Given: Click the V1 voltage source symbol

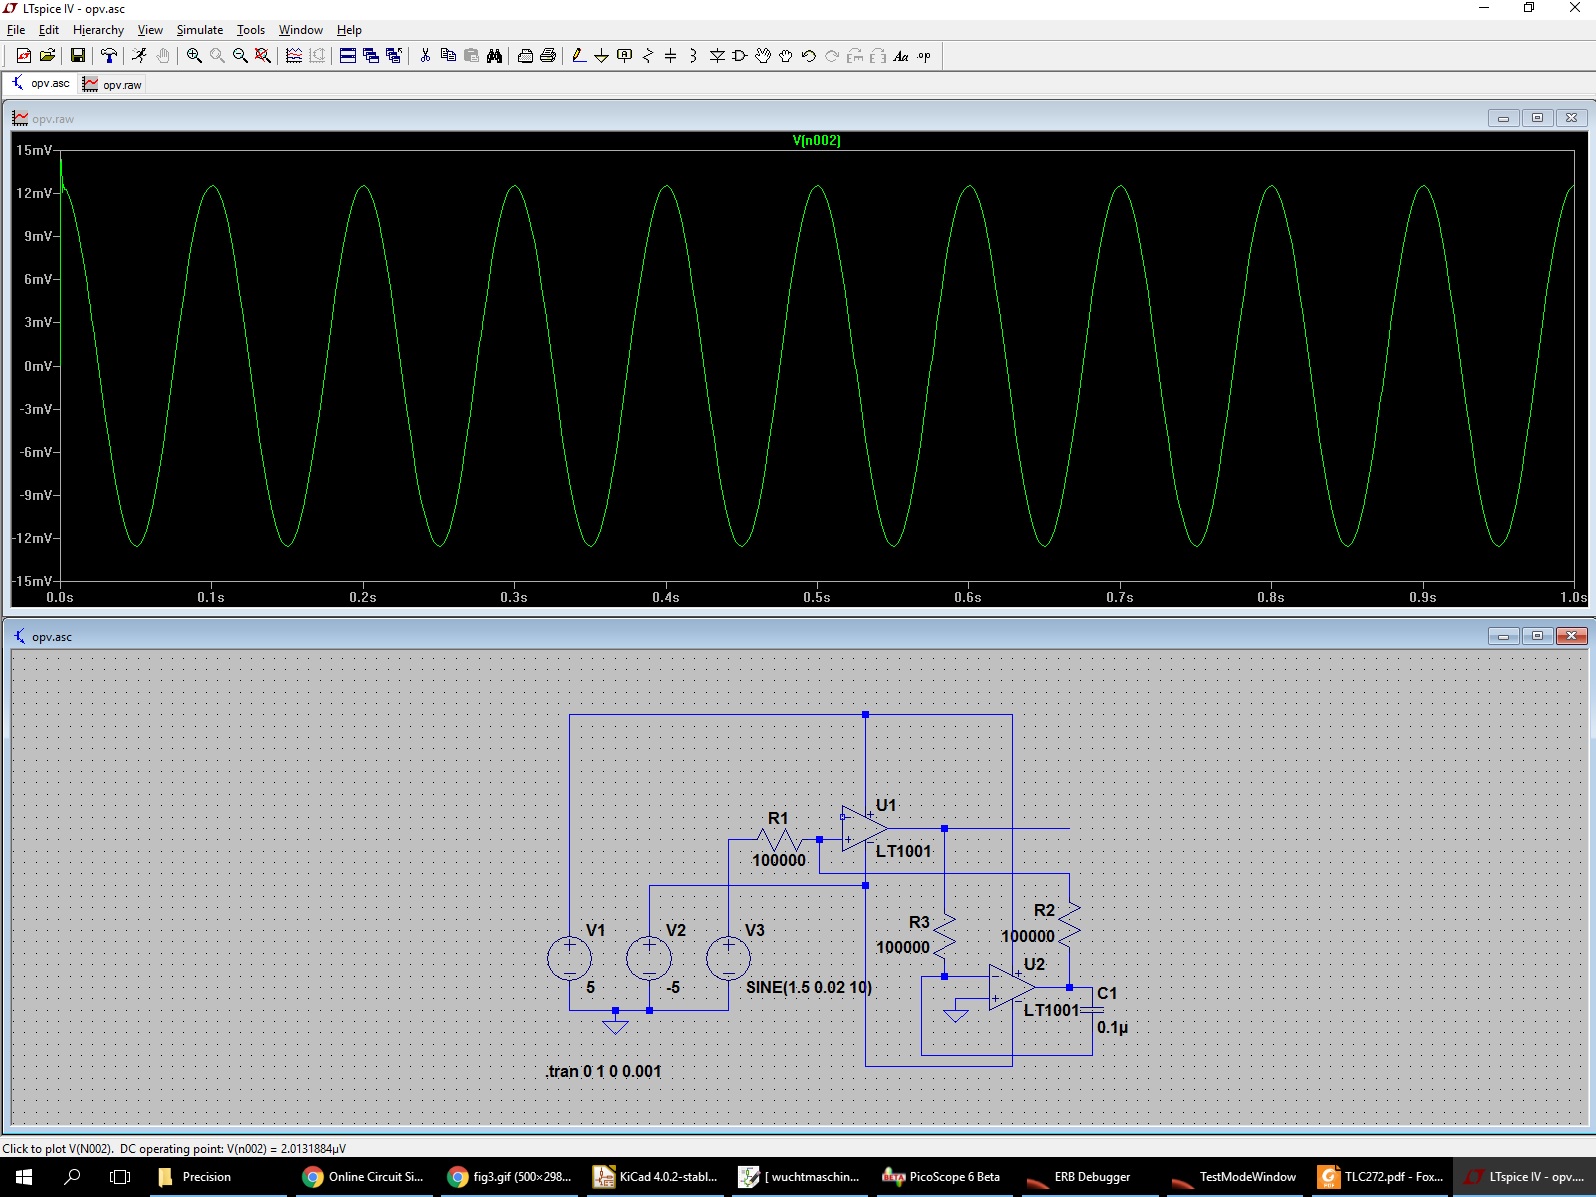Looking at the screenshot, I should [569, 959].
